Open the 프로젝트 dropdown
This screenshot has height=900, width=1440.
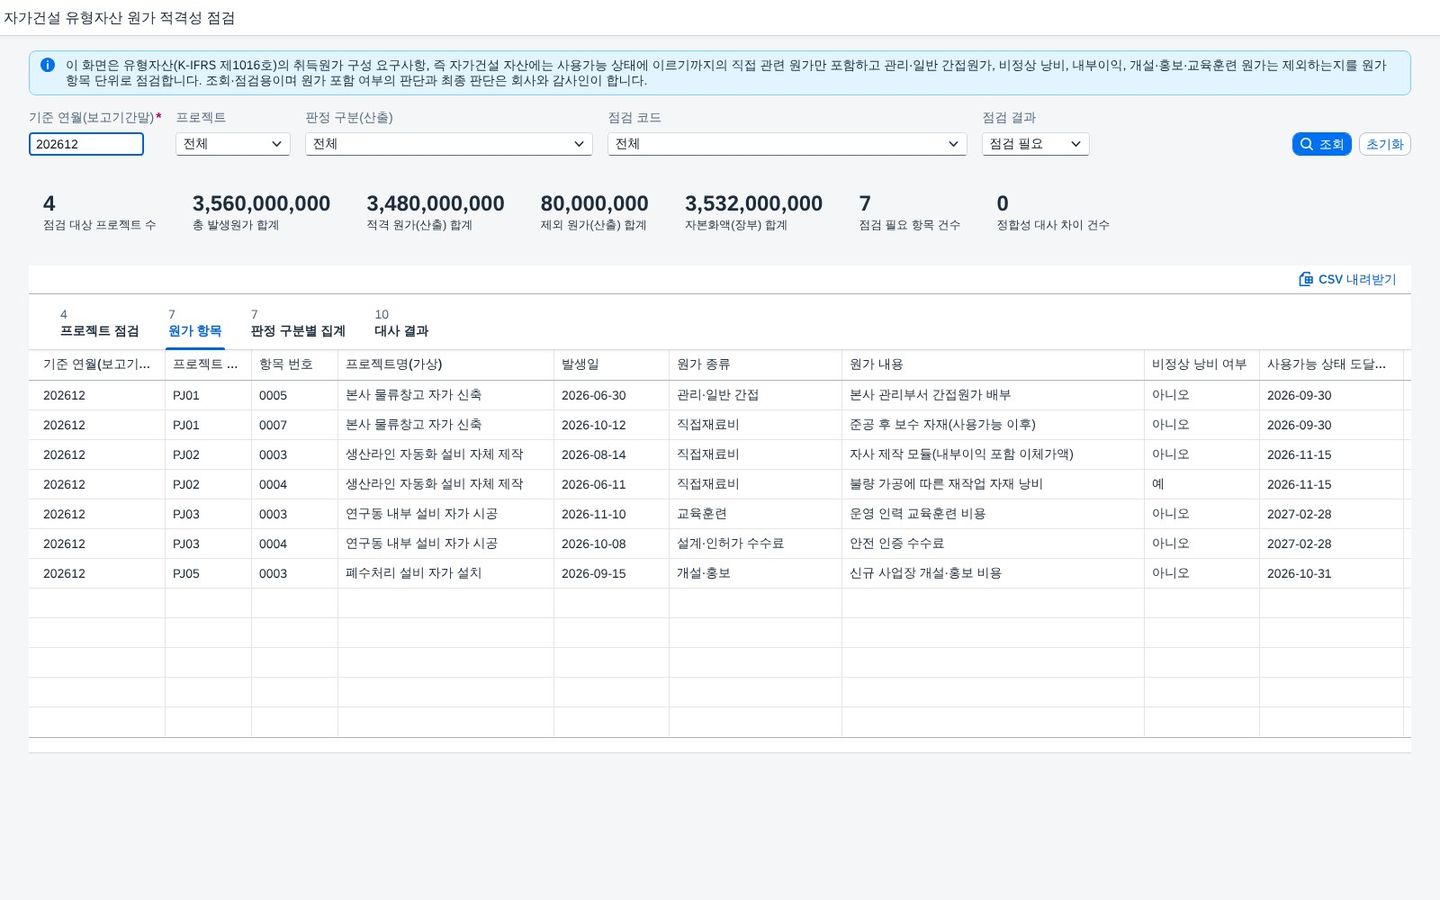pos(233,144)
